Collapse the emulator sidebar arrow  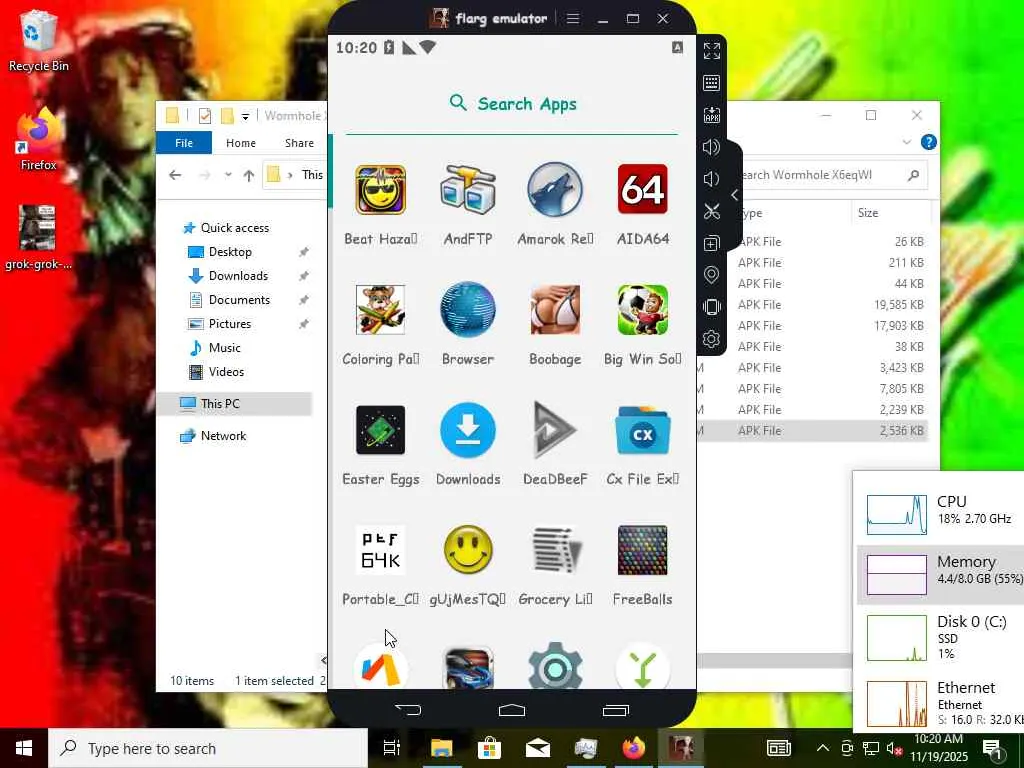pos(735,195)
